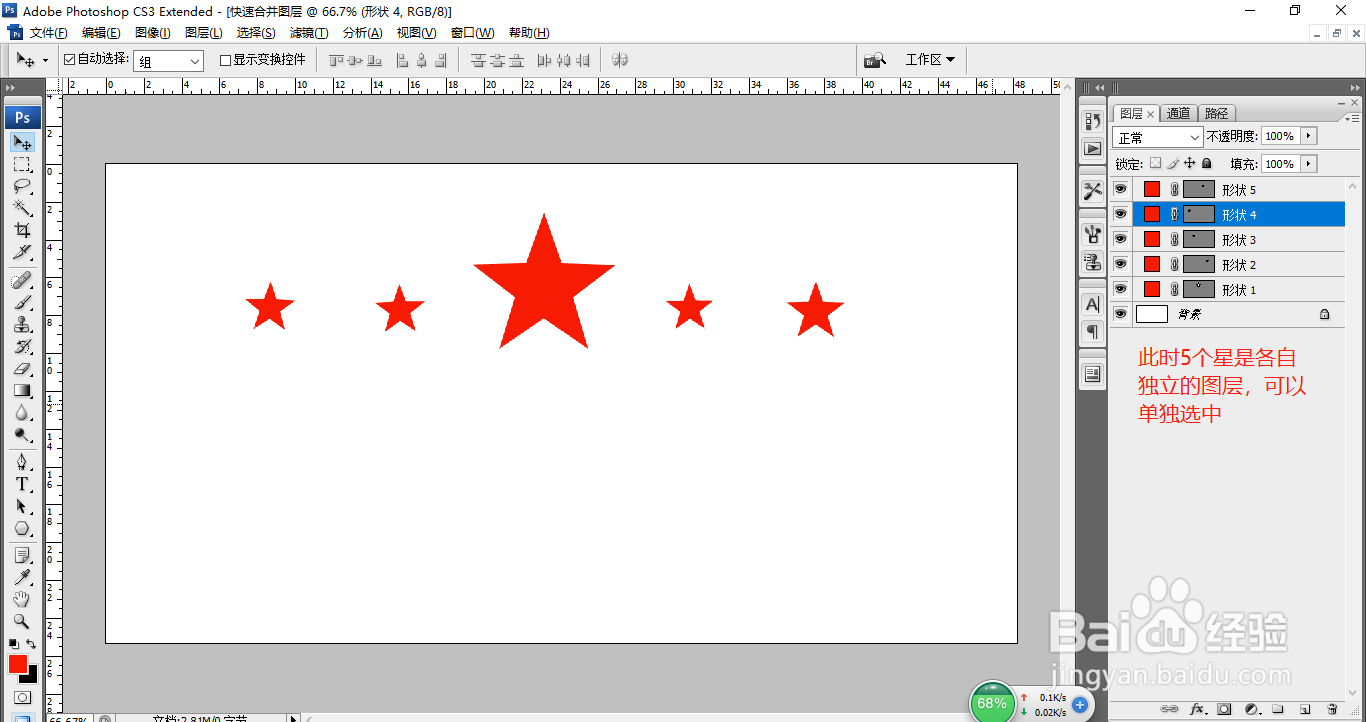This screenshot has height=722, width=1366.
Task: Select the Rectangular Marquee tool
Action: click(x=22, y=164)
